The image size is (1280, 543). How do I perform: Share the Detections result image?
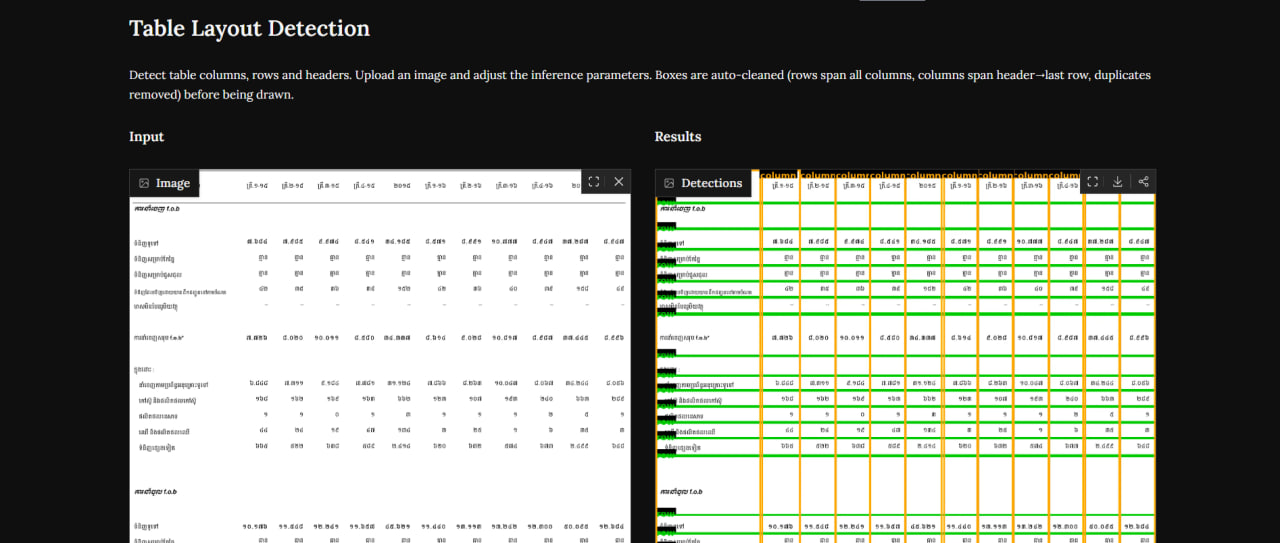click(1143, 182)
